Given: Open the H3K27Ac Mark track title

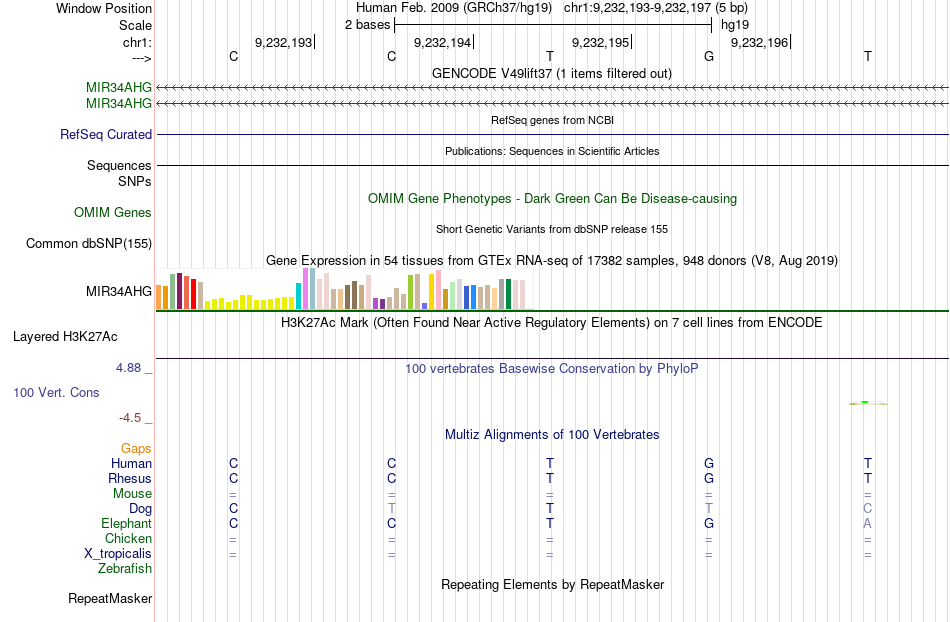Looking at the screenshot, I should (551, 322).
